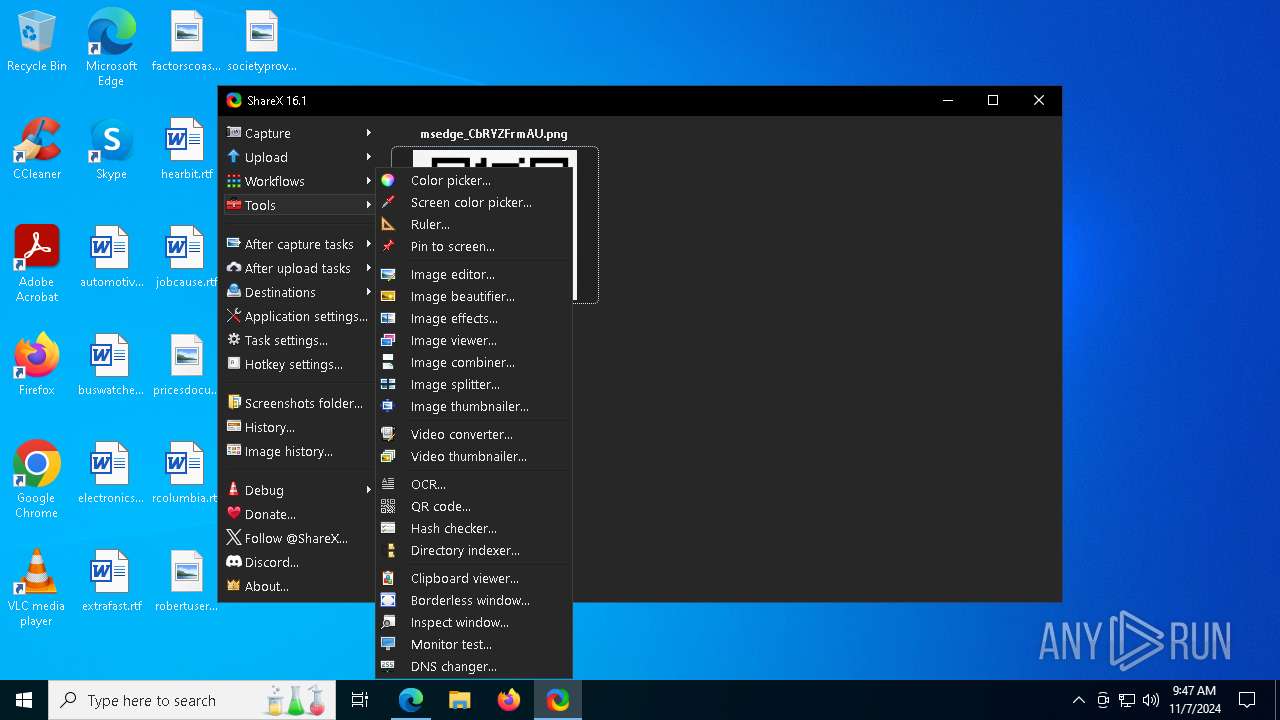Open the Image viewer icon
1280x720 pixels.
coord(388,340)
